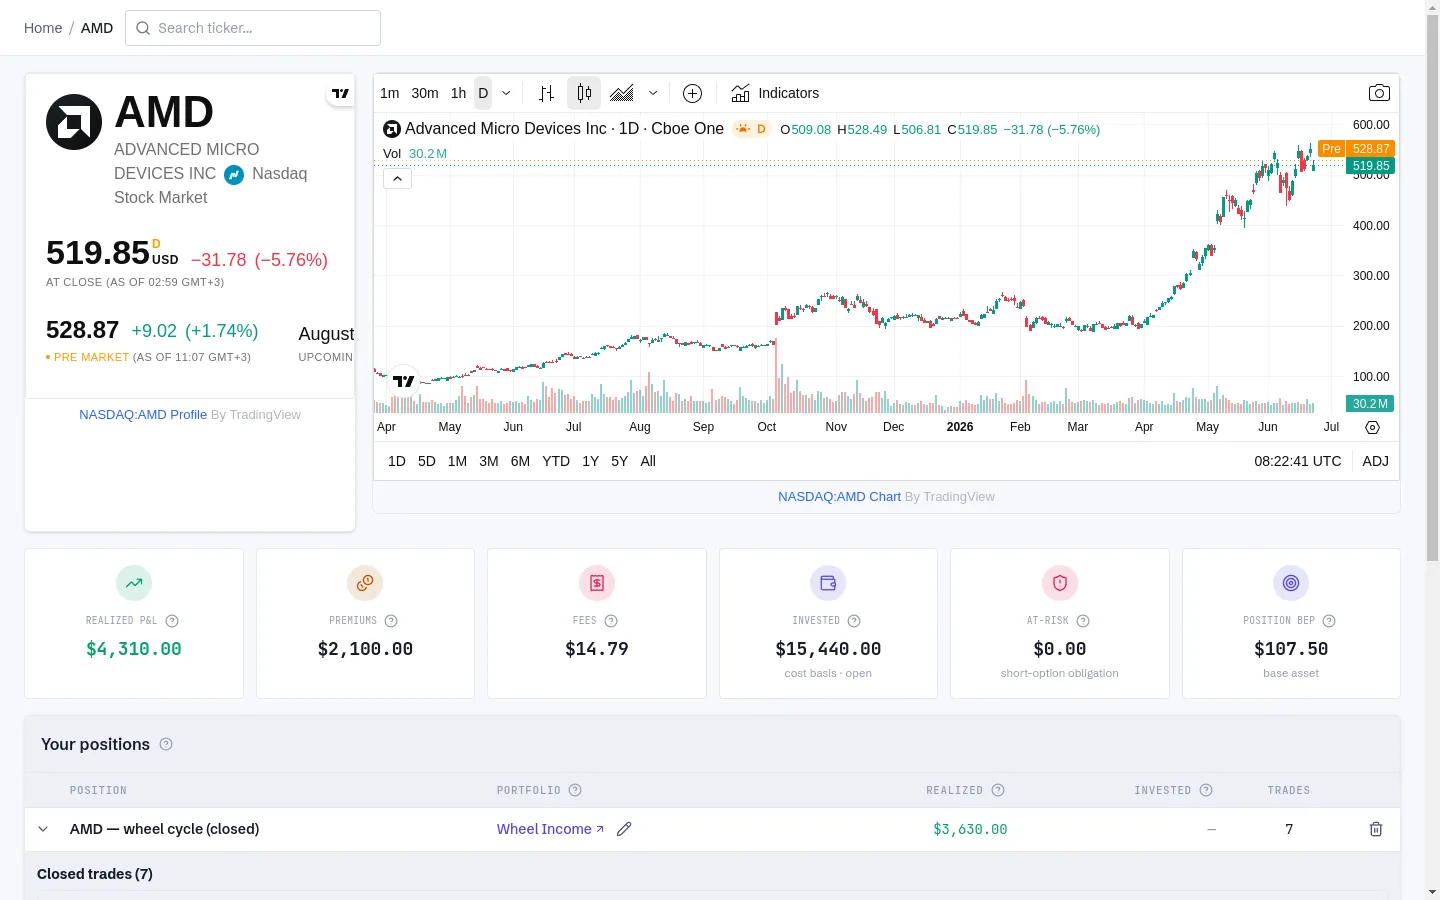This screenshot has width=1440, height=900.
Task: Click the page scrollbar down arrow
Action: click(x=1432, y=892)
